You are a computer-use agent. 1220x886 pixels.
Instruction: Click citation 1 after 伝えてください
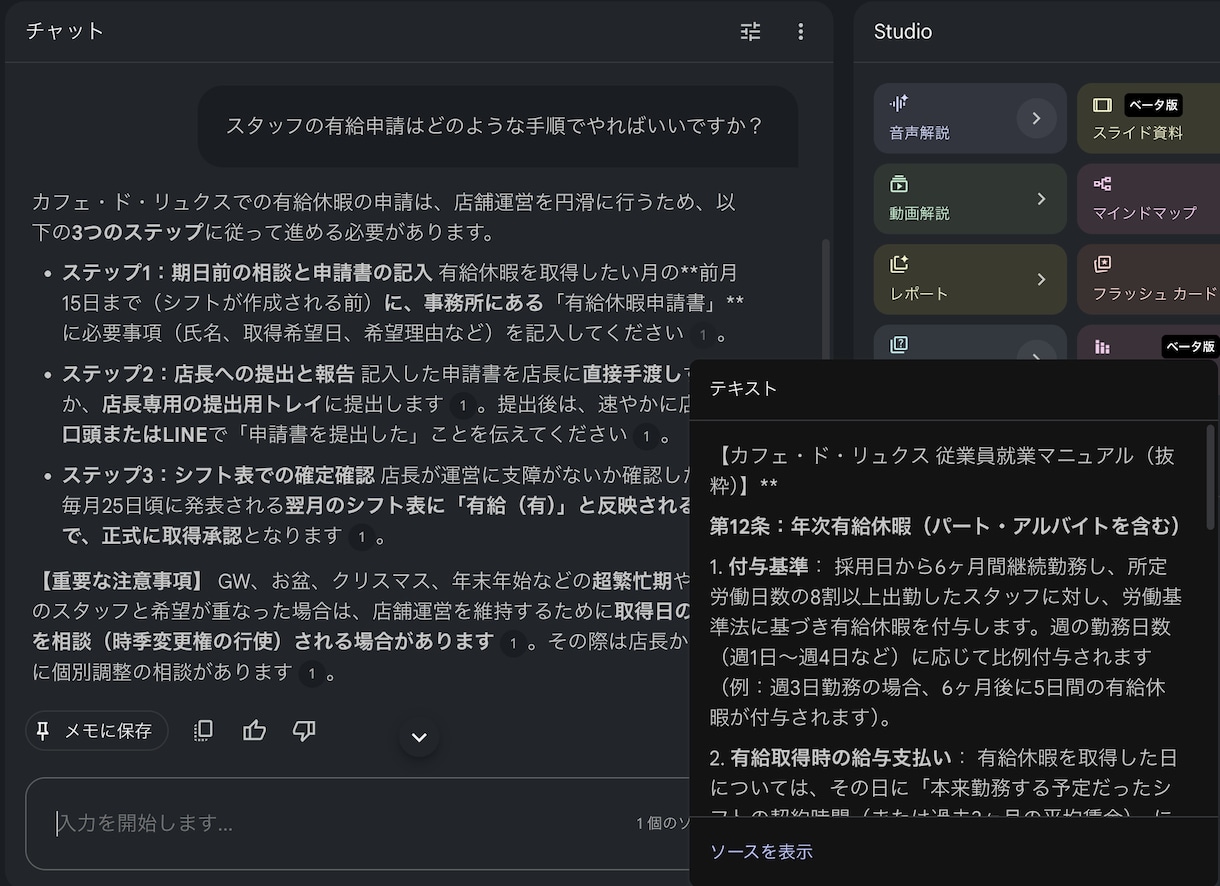[646, 436]
